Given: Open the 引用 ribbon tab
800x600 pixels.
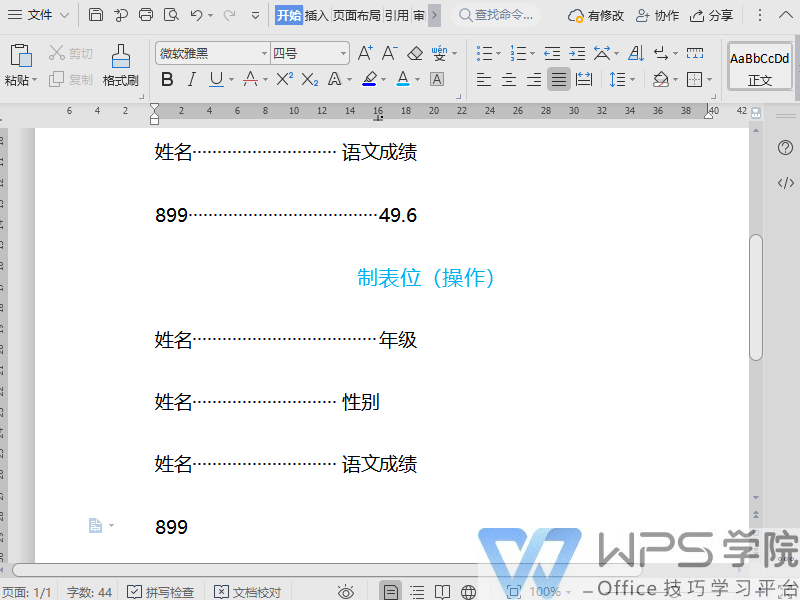Looking at the screenshot, I should [396, 15].
